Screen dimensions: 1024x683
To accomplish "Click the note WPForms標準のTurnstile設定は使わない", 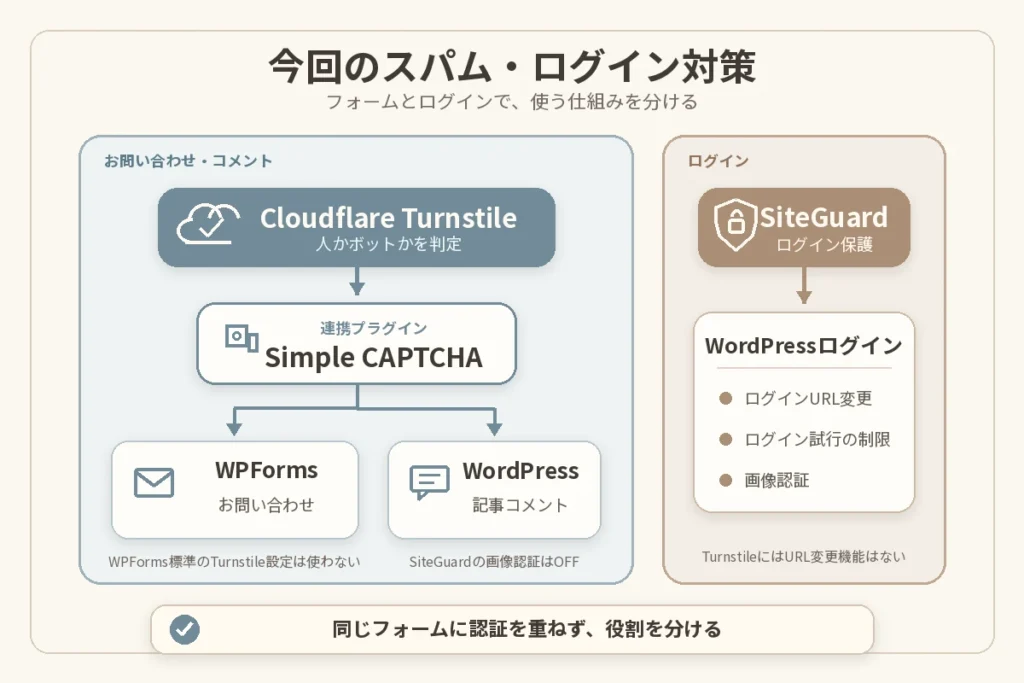I will 234,562.
